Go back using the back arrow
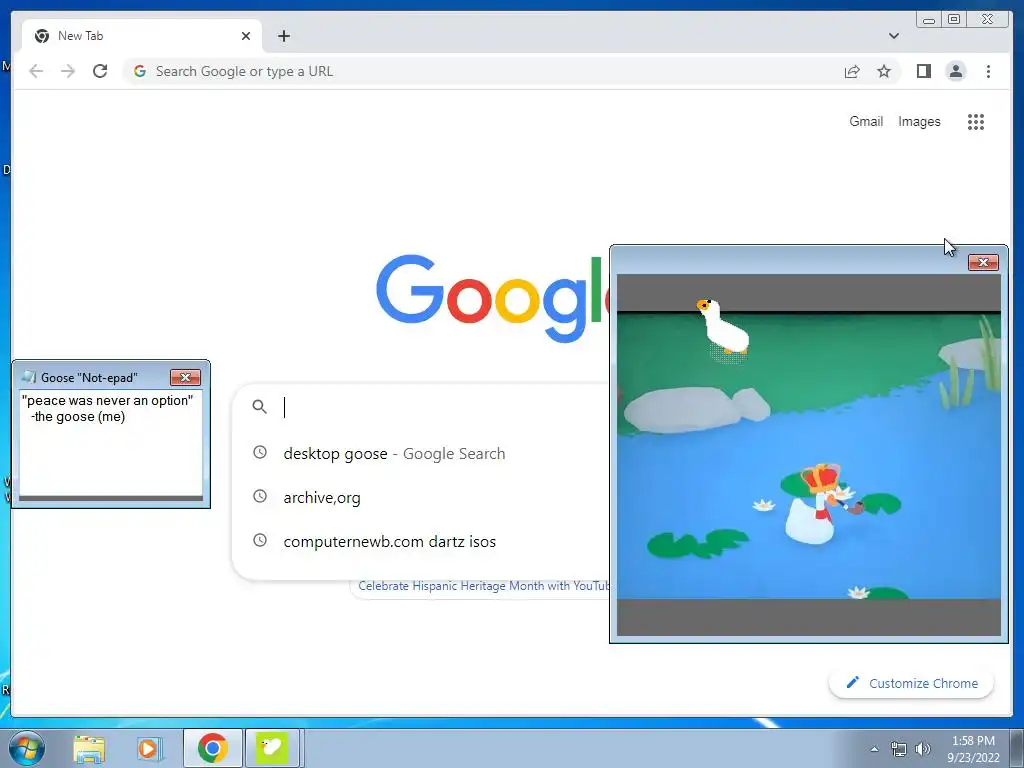1024x768 pixels. pyautogui.click(x=36, y=71)
